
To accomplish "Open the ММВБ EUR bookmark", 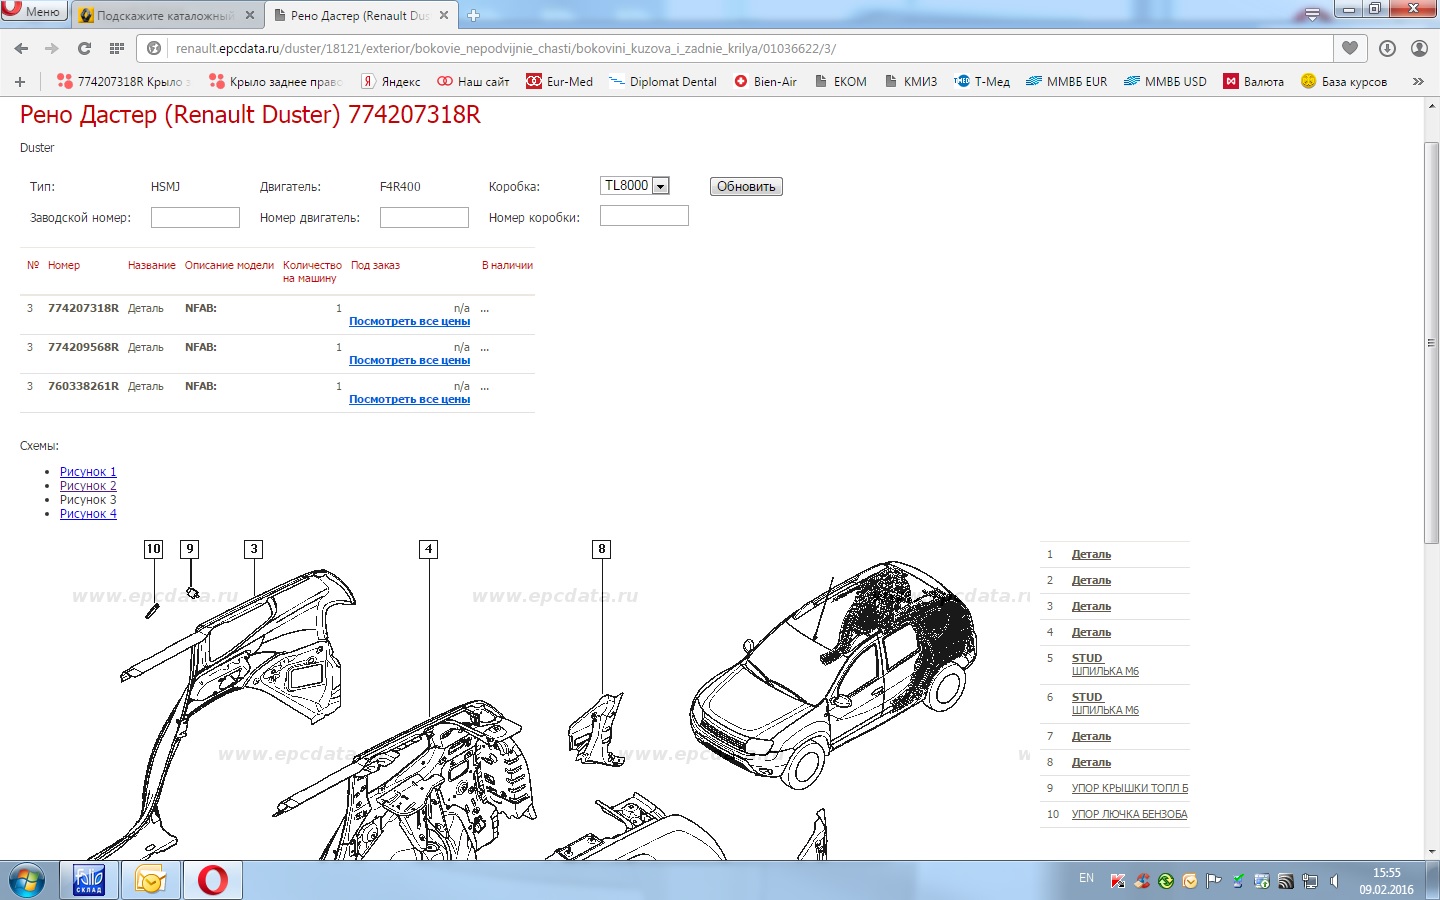I will click(1067, 81).
